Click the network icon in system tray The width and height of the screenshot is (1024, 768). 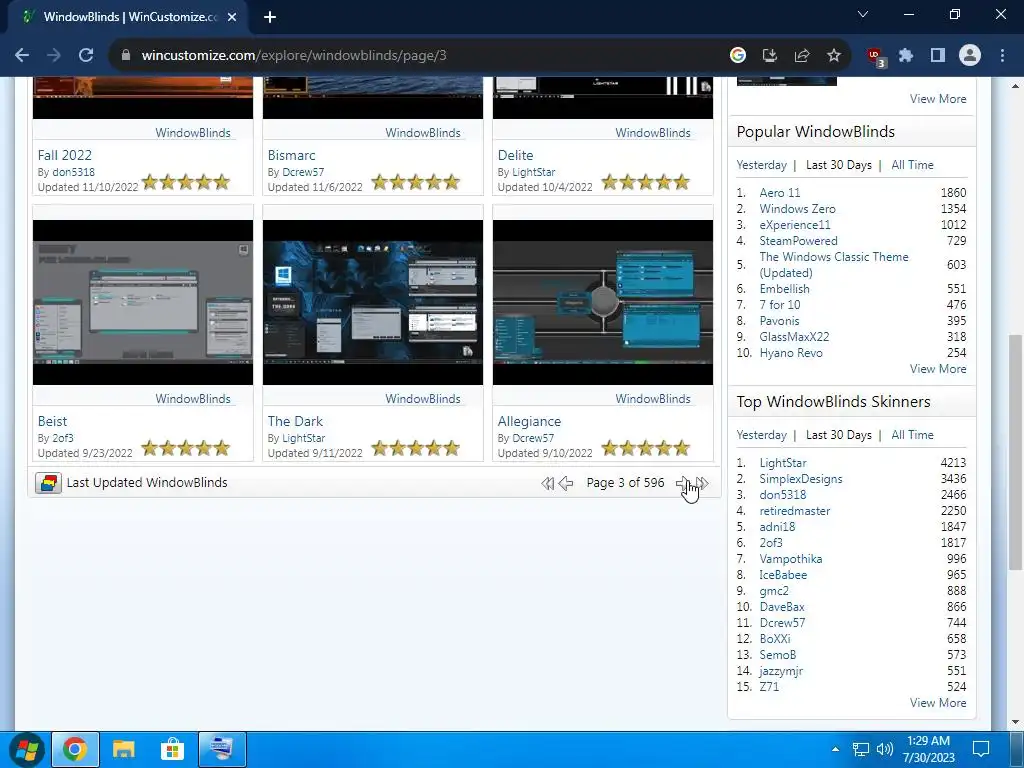coord(861,749)
